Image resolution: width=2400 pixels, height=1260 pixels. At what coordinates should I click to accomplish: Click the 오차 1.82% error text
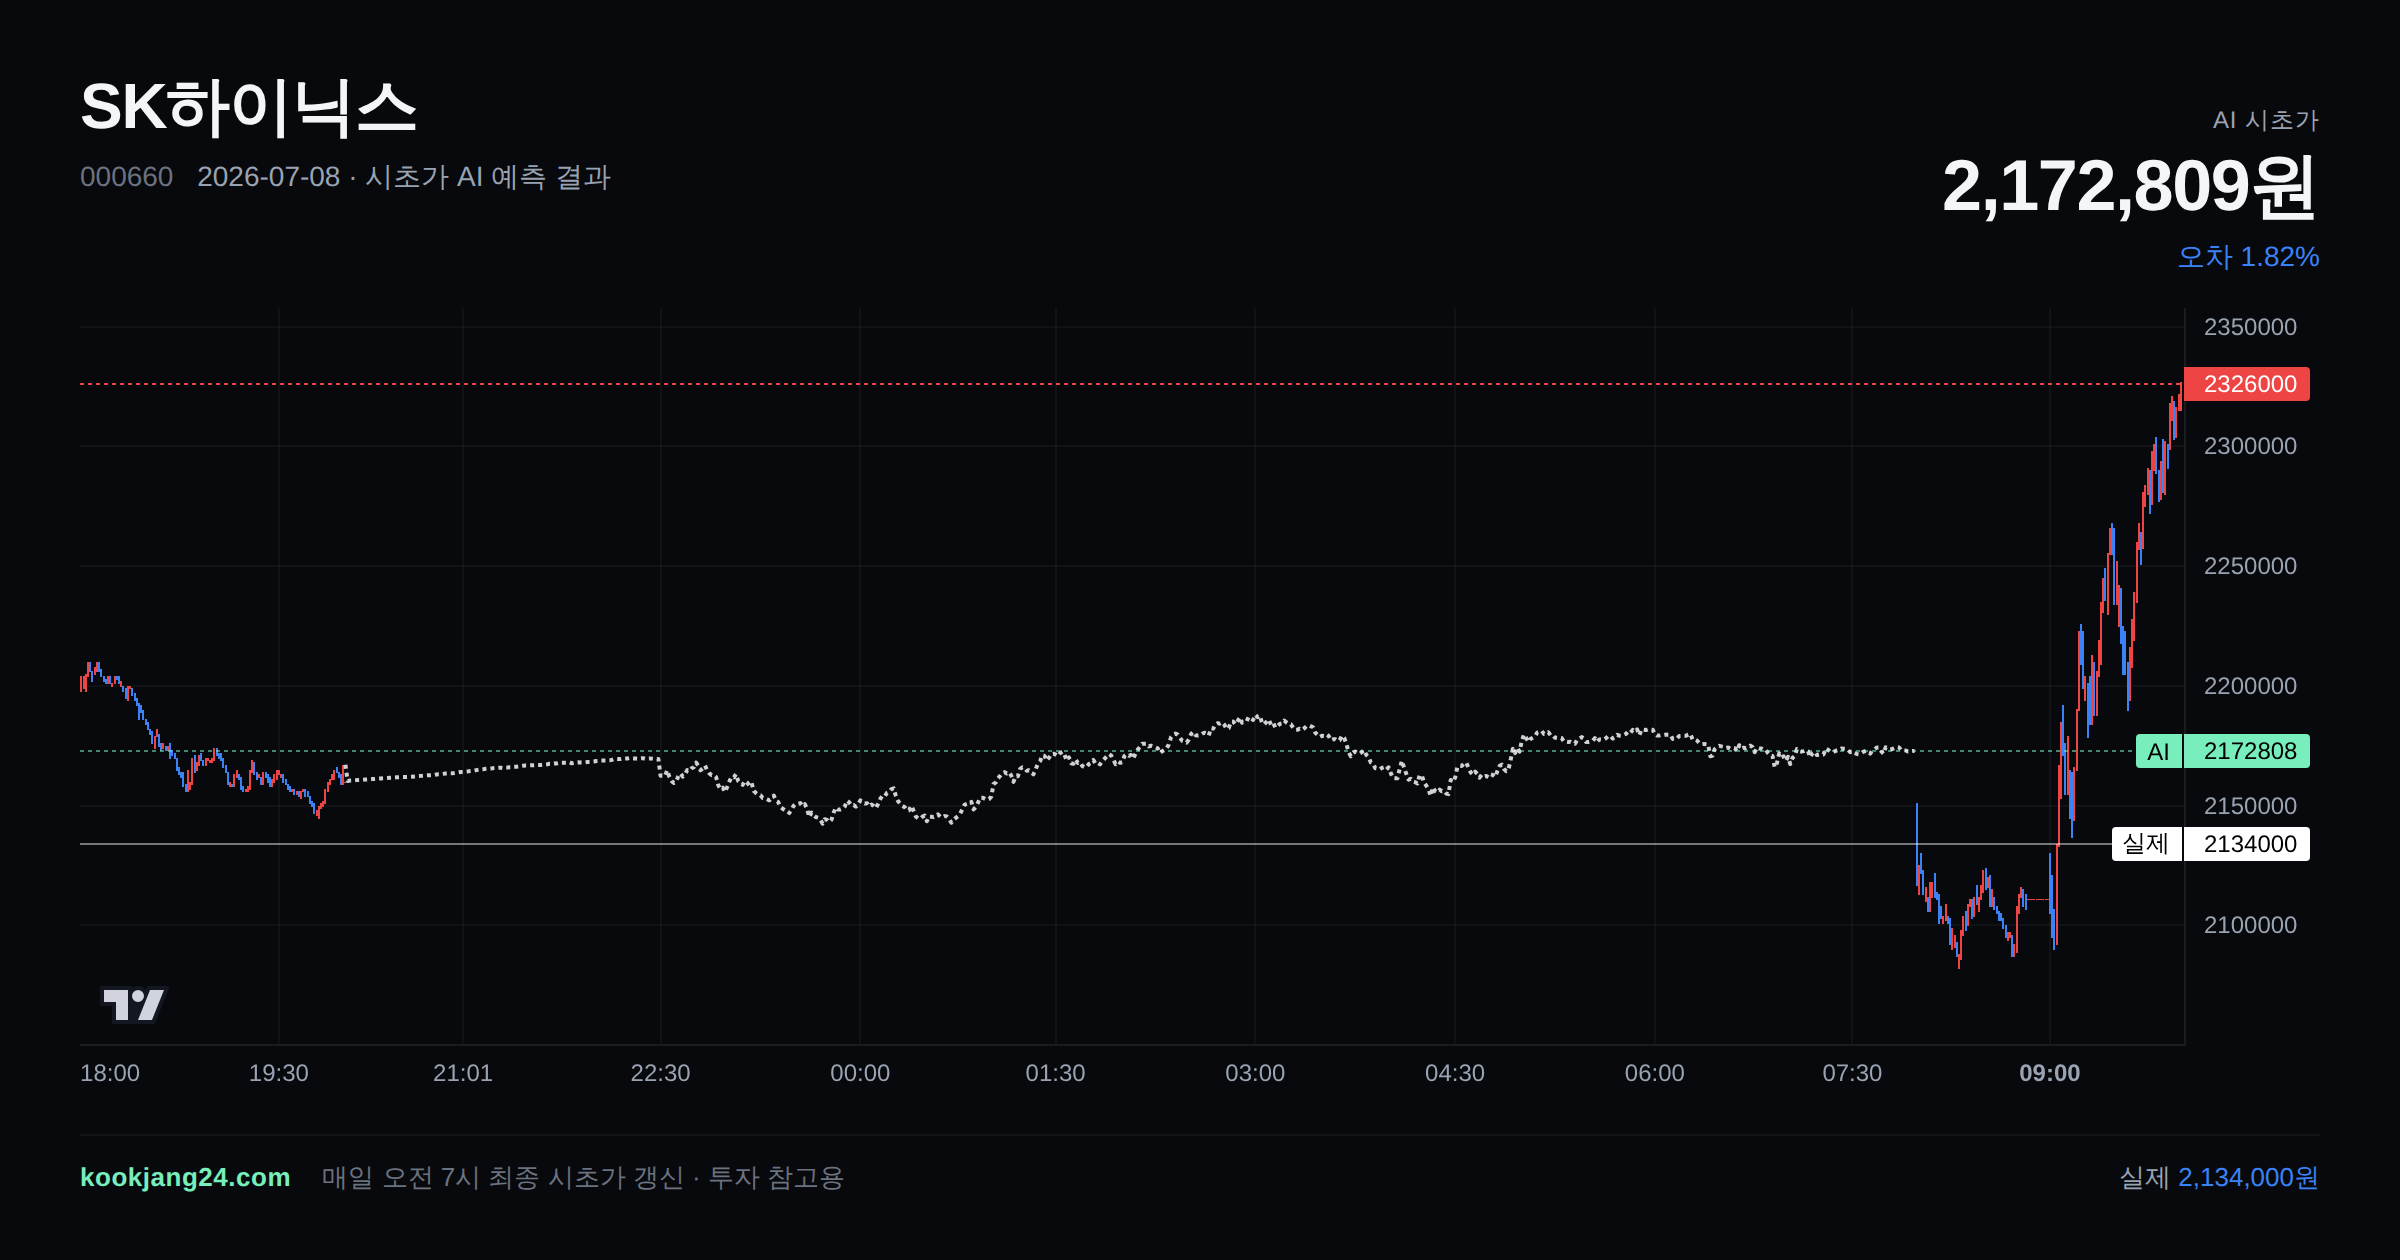click(x=2248, y=257)
